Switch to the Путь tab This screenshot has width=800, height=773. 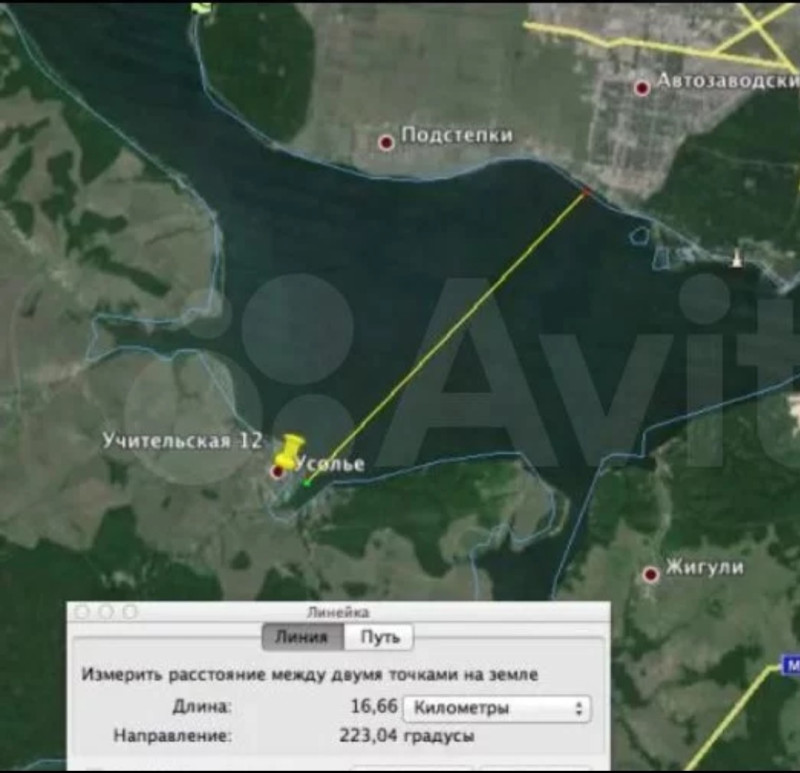[x=379, y=637]
